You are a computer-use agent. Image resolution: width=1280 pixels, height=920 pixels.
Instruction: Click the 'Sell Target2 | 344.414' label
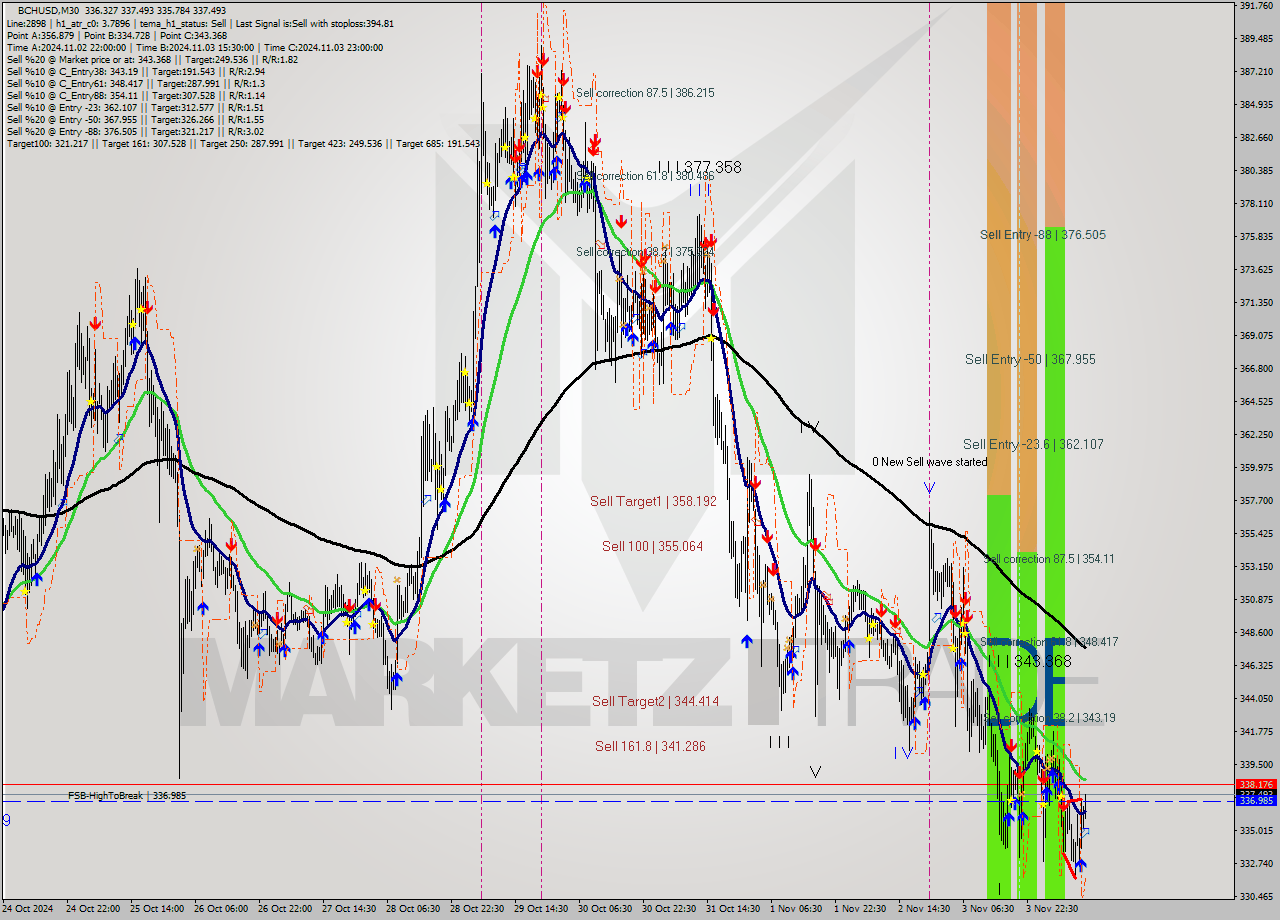coord(655,701)
